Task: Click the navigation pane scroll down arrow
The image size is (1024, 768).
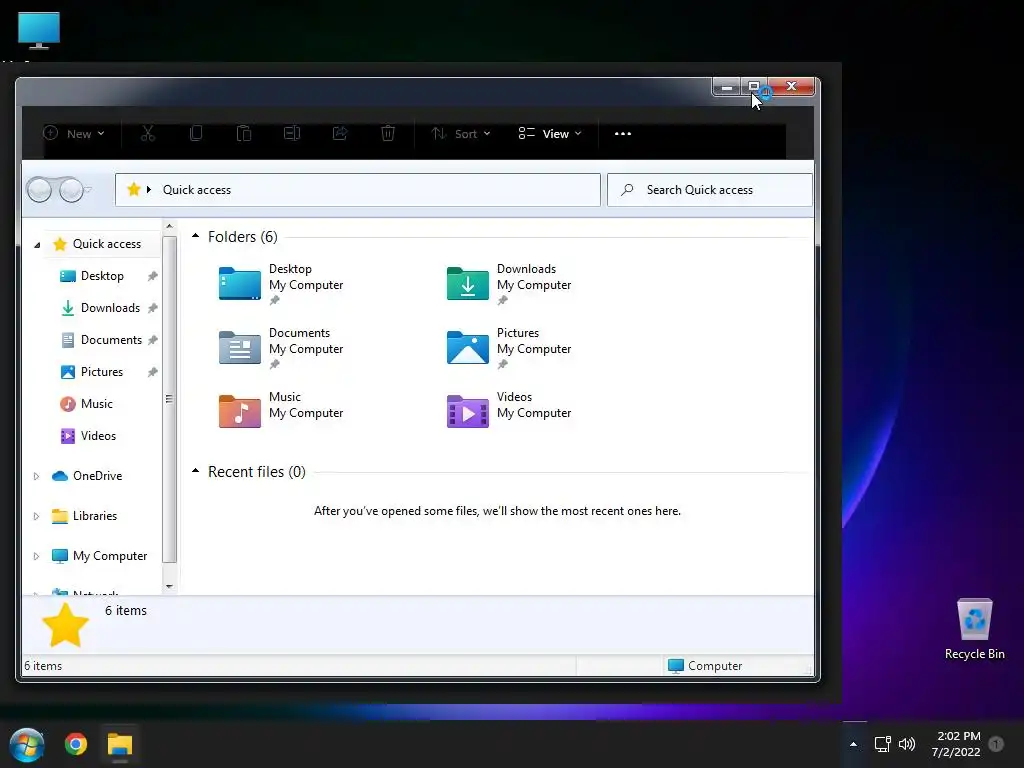Action: point(170,586)
